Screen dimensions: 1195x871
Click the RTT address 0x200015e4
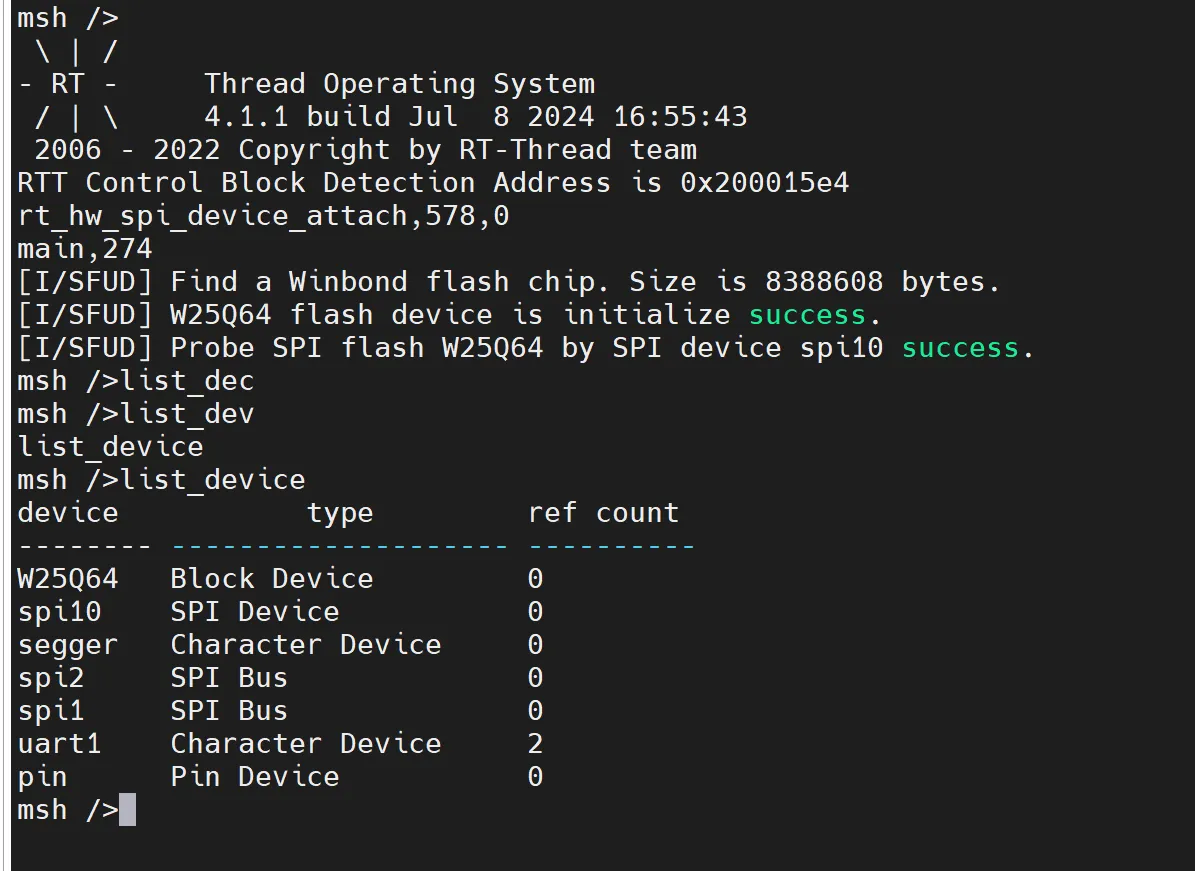click(764, 183)
